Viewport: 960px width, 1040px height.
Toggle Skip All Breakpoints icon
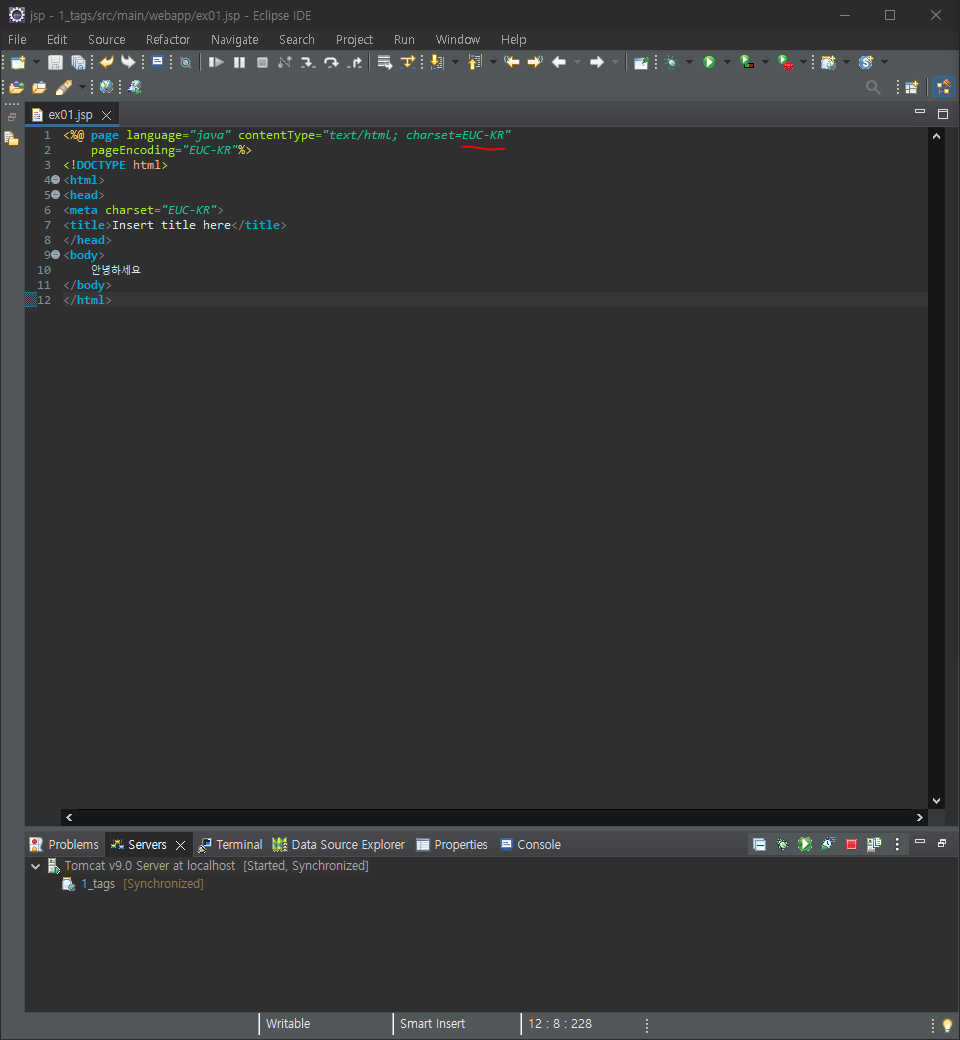click(x=186, y=62)
